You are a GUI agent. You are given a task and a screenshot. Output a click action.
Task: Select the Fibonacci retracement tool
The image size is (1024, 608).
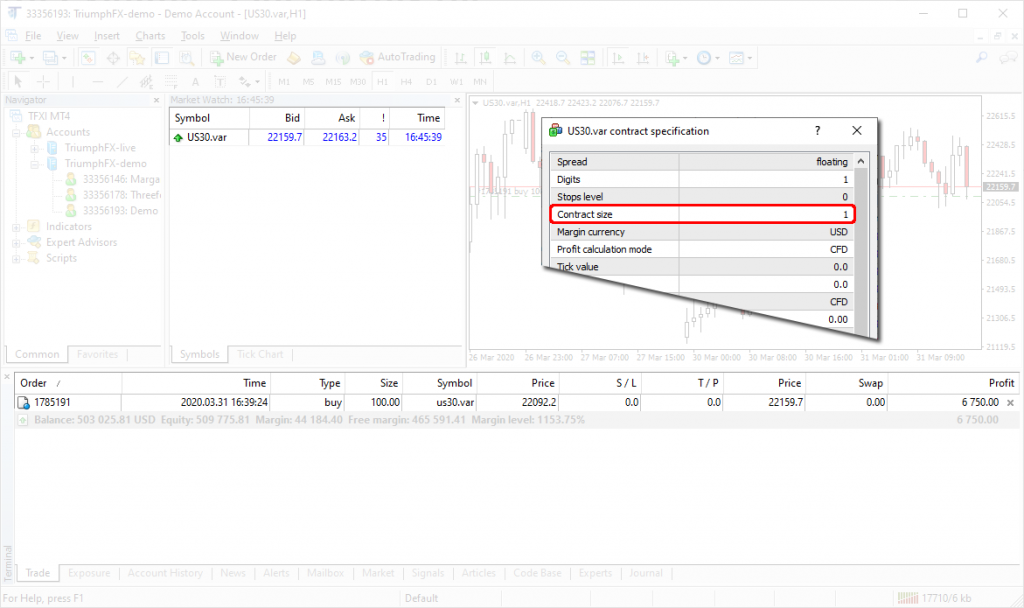[170, 82]
